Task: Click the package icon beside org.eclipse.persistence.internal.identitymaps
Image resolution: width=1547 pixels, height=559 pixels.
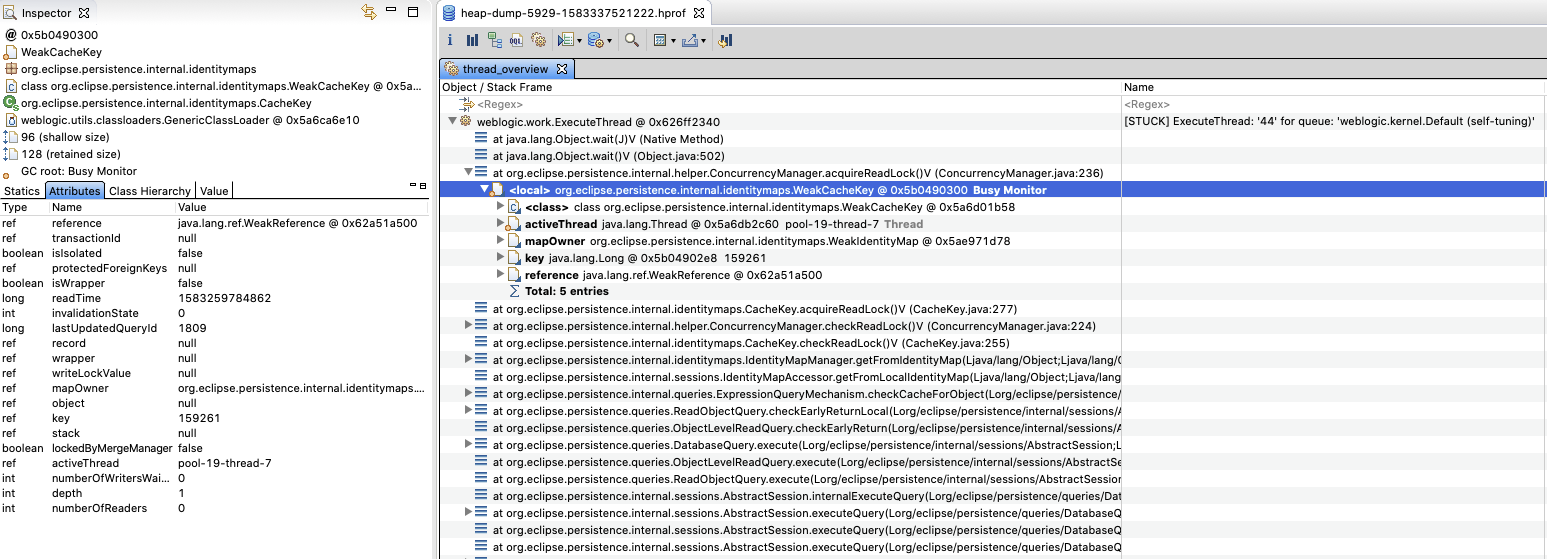Action: point(11,69)
